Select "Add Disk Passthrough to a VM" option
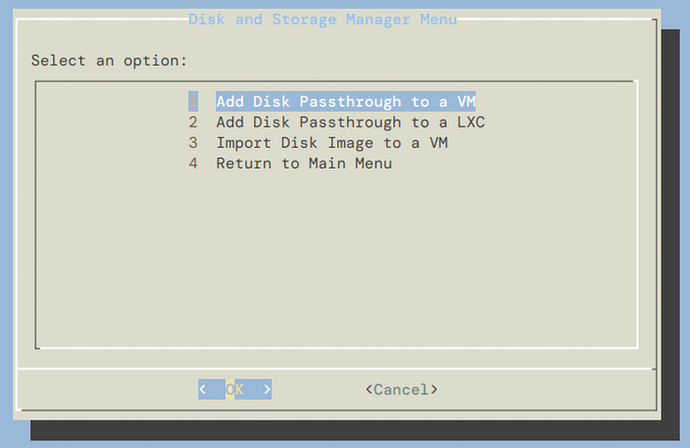690x448 pixels. tap(345, 102)
